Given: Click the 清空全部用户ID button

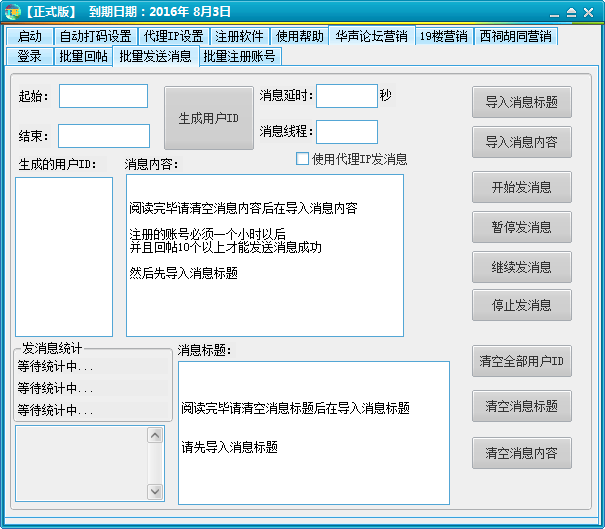Looking at the screenshot, I should [521, 361].
